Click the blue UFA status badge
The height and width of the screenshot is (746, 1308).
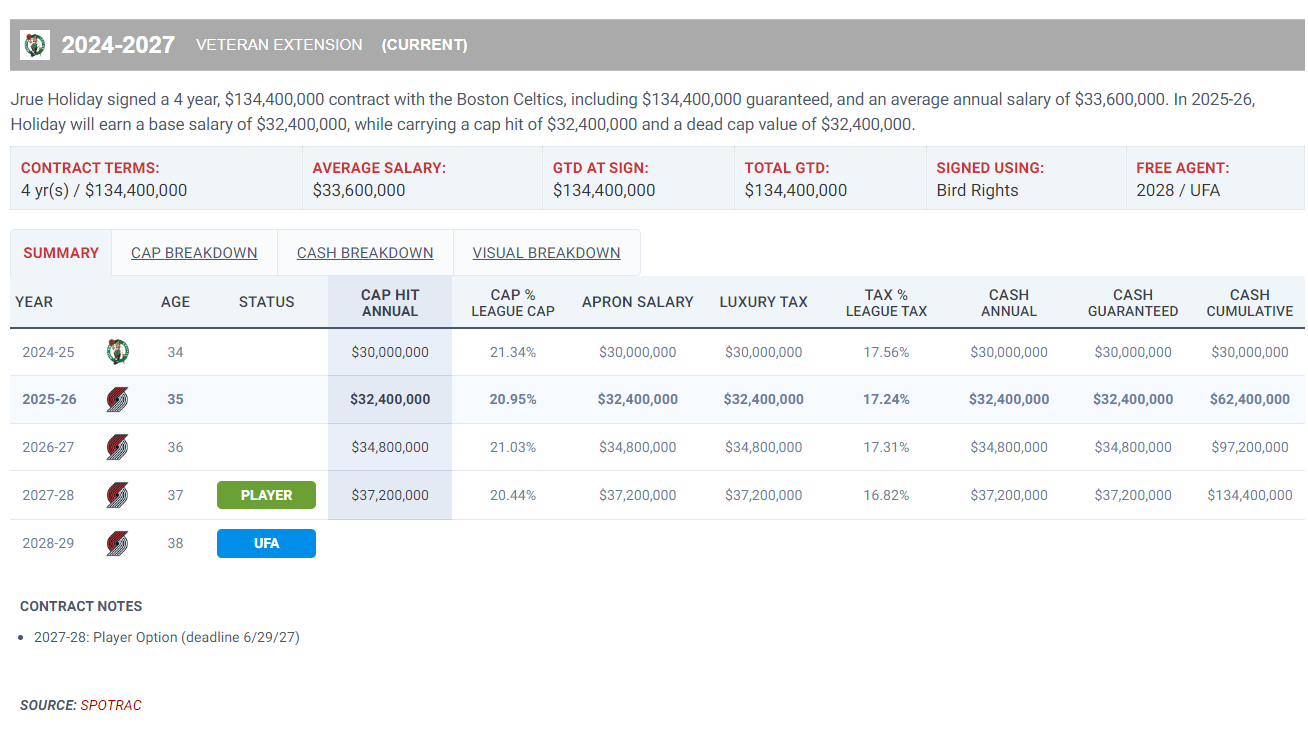266,543
